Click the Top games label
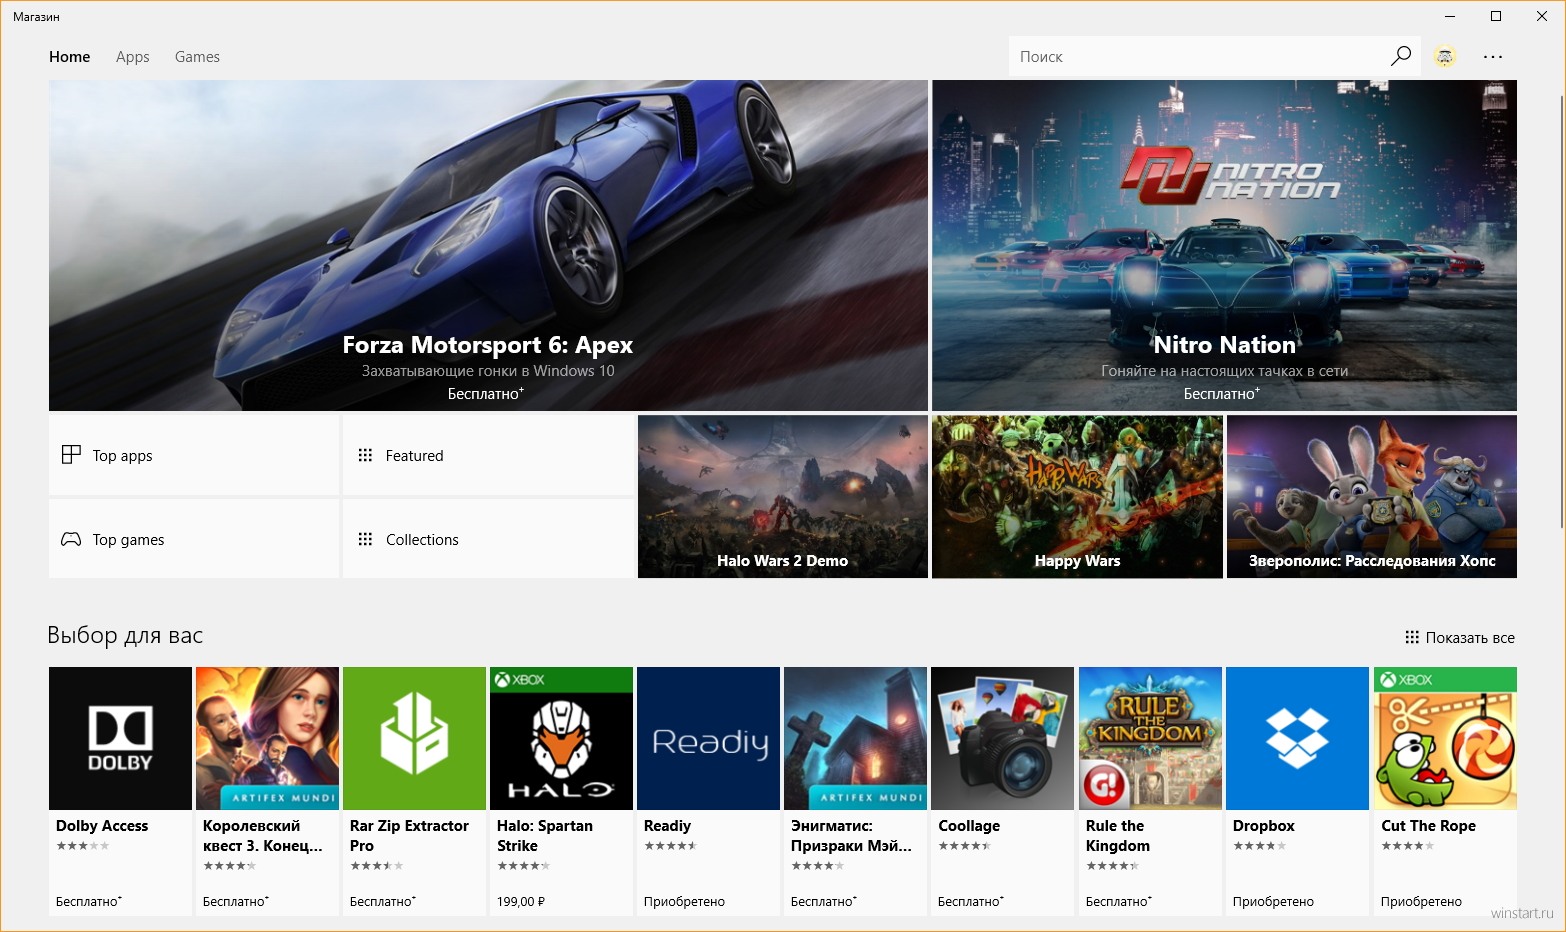This screenshot has width=1566, height=932. pyautogui.click(x=128, y=540)
